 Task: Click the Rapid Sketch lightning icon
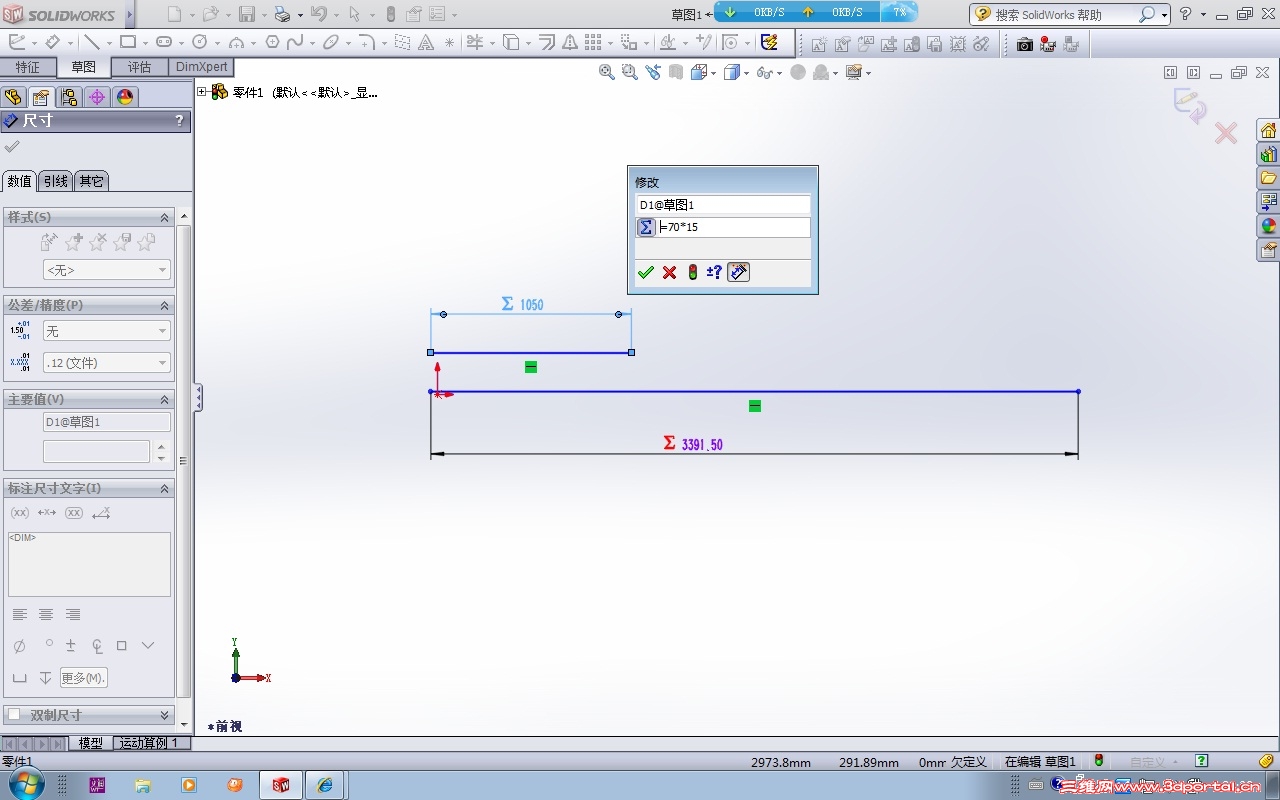point(769,42)
